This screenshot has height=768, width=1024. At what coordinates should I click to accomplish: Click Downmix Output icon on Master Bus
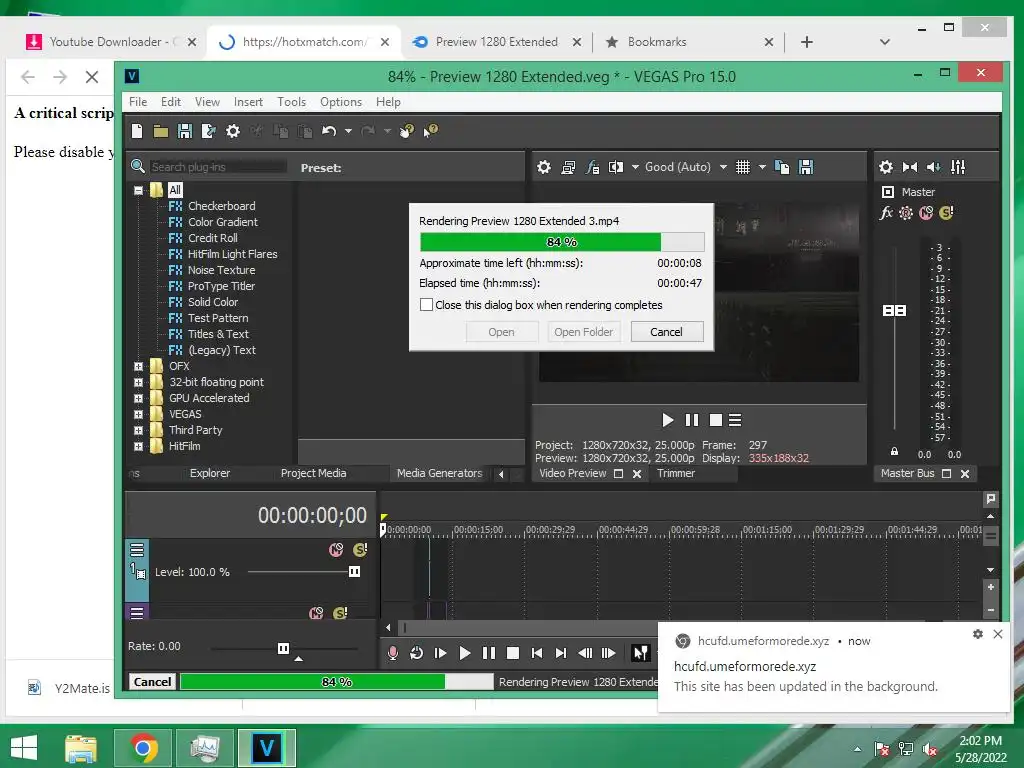coord(910,167)
